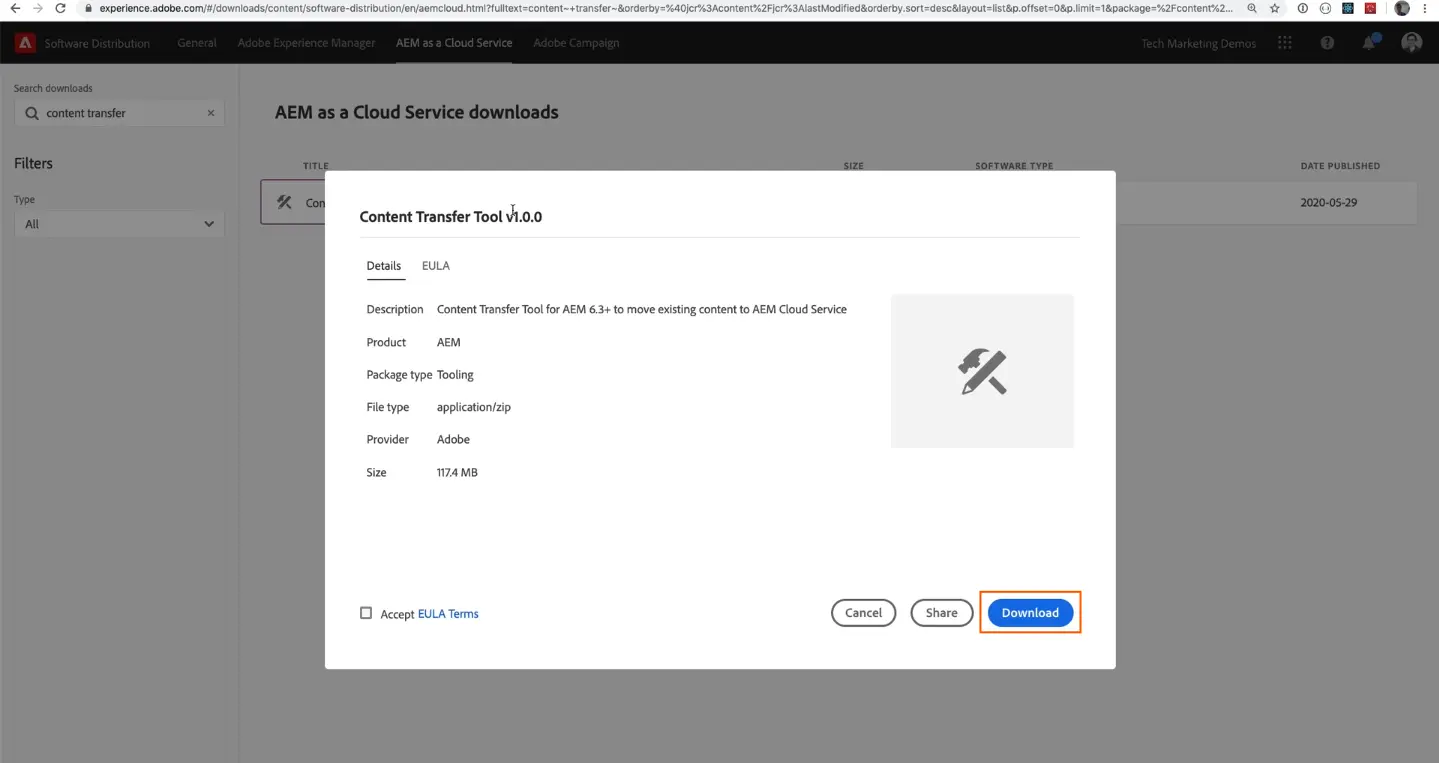1439x763 pixels.
Task: Select AEM as a Cloud Service tab
Action: [454, 43]
